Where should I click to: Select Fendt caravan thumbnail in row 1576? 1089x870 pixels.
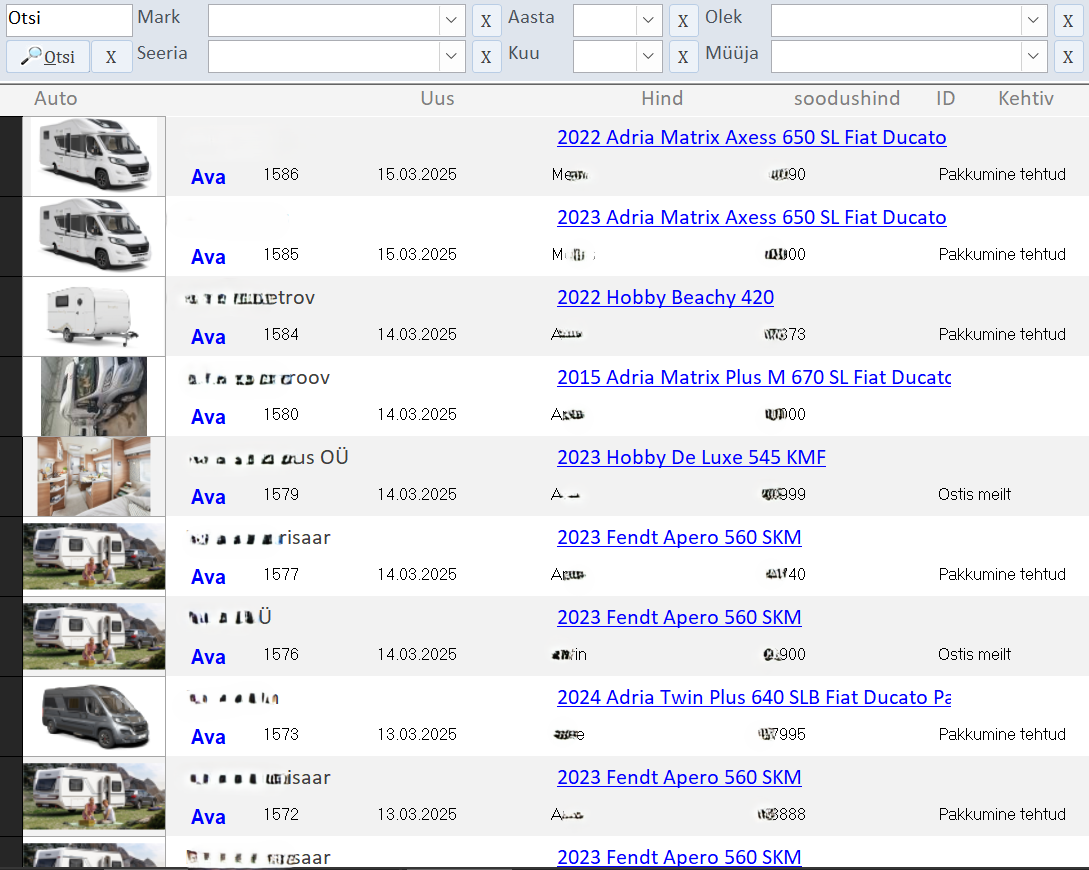[x=94, y=636]
